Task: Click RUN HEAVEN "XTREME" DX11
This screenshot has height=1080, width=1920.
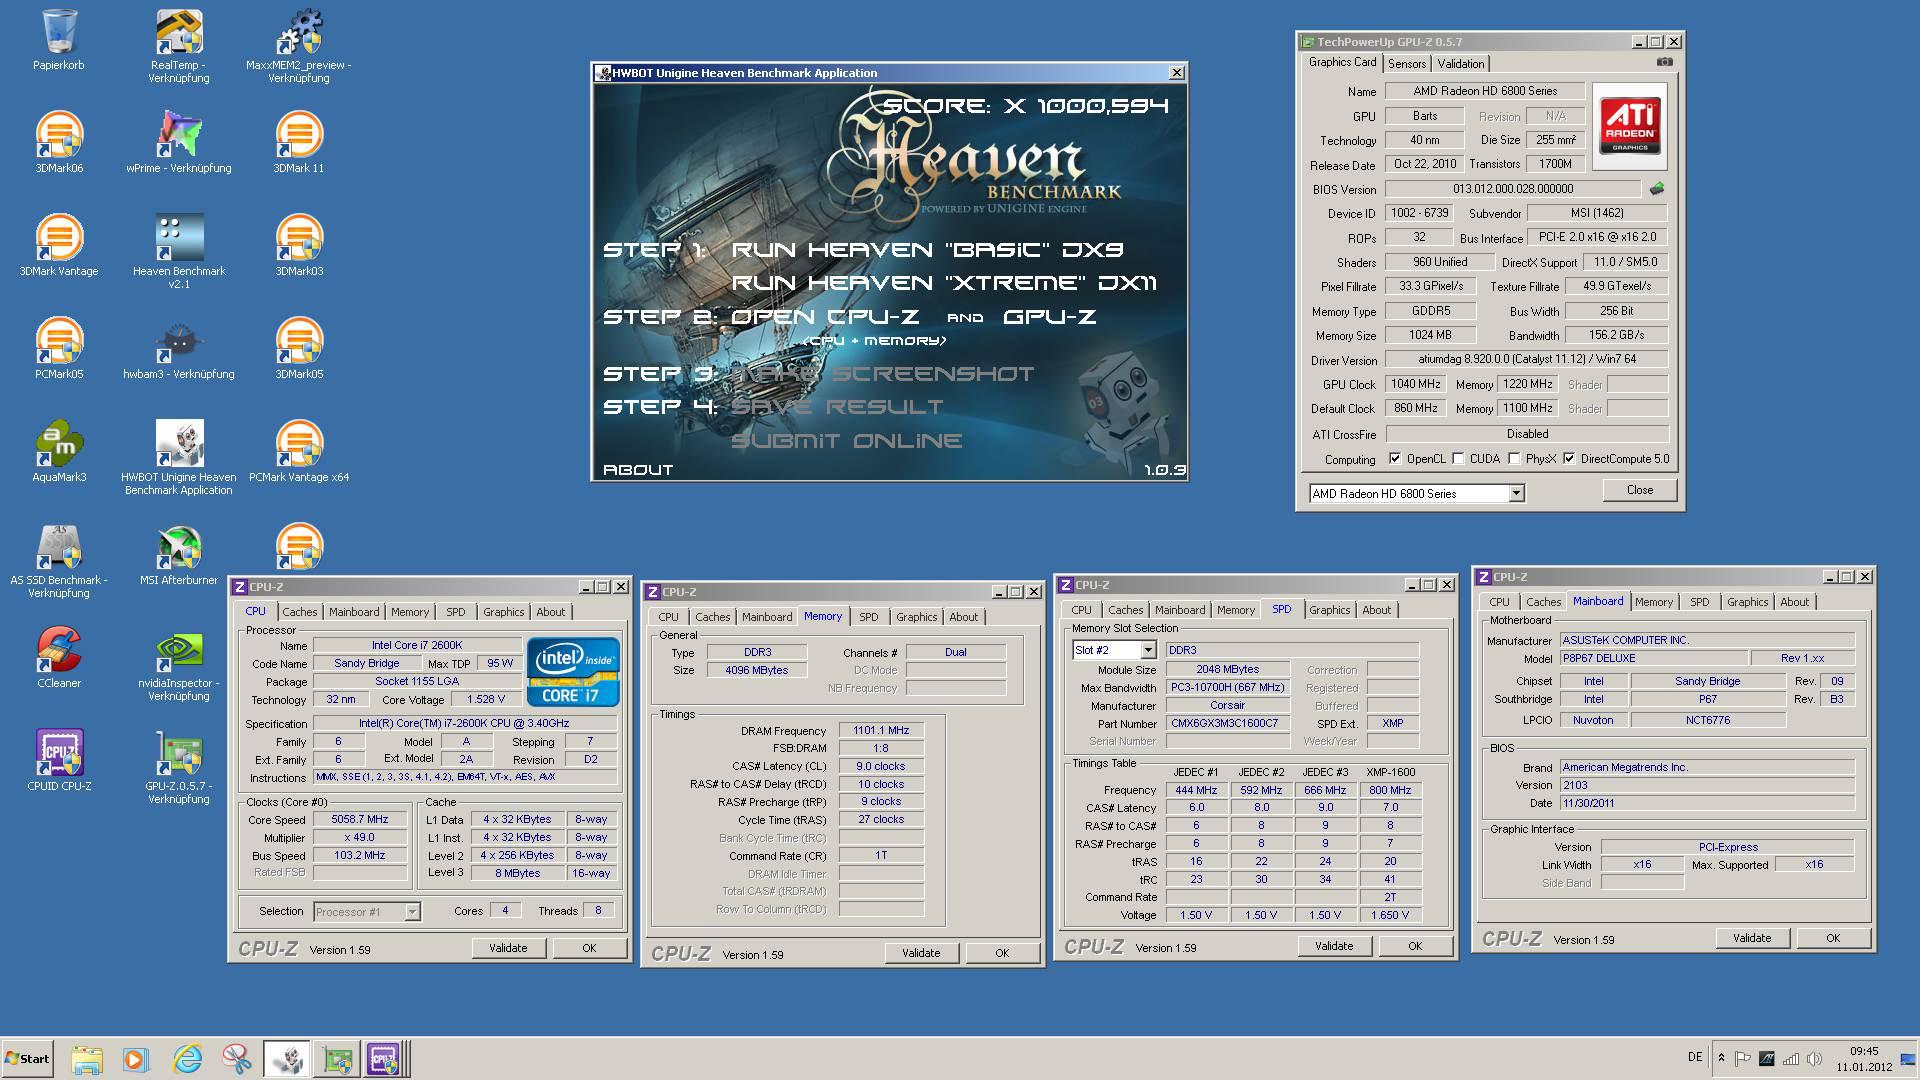Action: (944, 283)
